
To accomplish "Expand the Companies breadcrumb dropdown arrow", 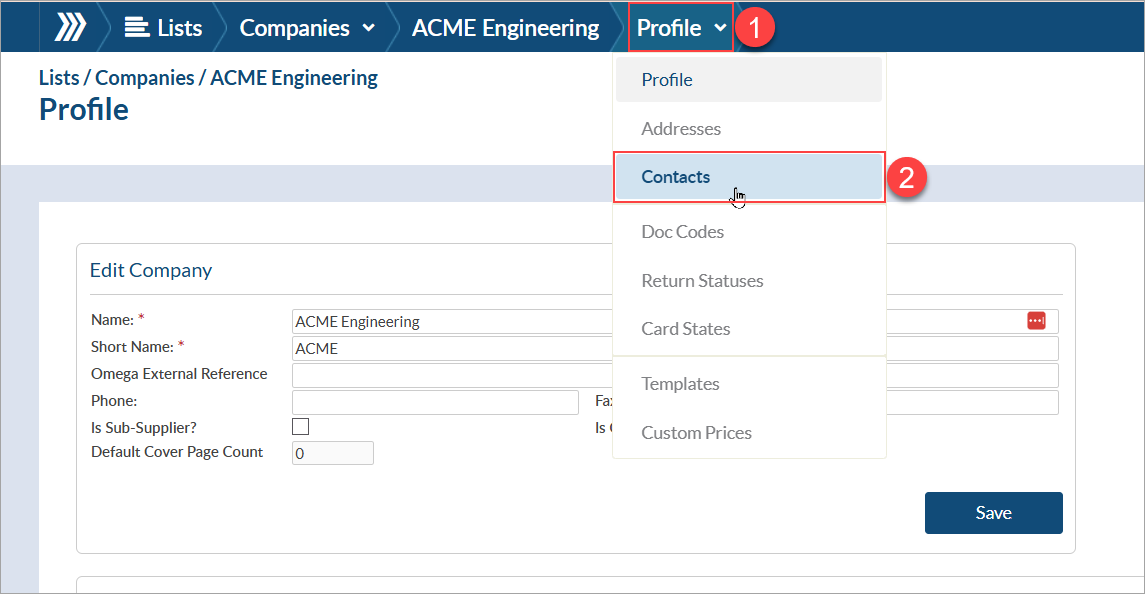I will point(368,28).
